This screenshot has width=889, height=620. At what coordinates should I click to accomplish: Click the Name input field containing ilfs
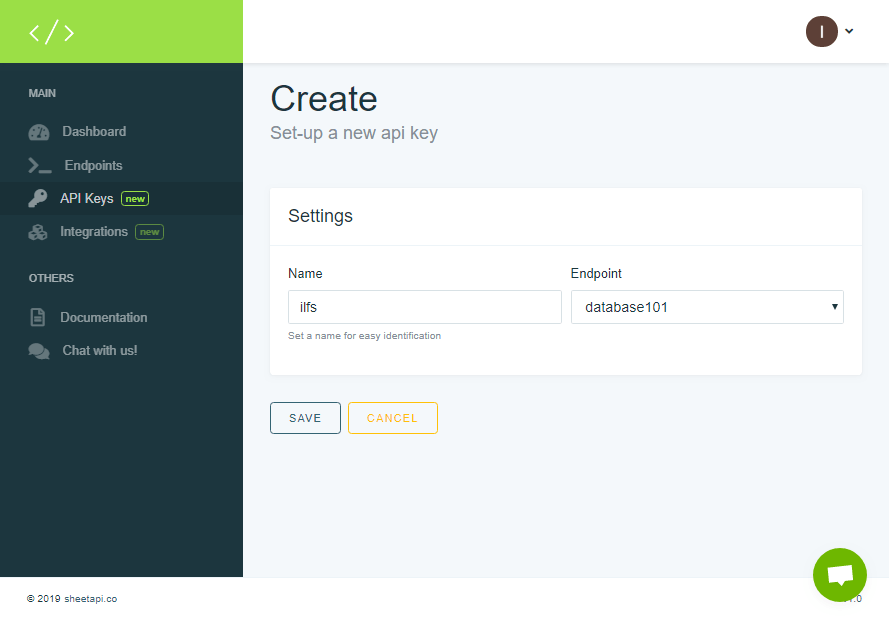(425, 307)
